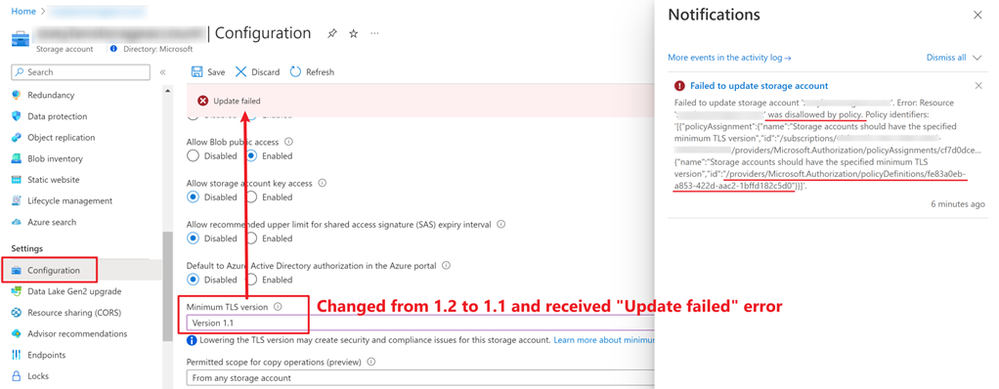Mark page as favorite with star icon

coord(354,33)
